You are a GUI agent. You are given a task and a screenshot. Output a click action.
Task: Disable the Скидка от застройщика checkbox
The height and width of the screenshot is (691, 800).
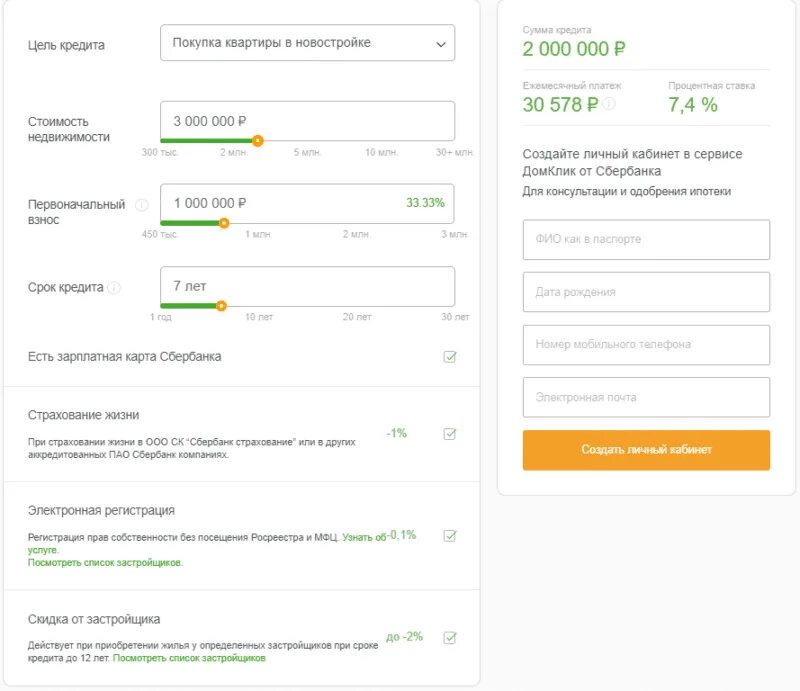(x=450, y=637)
